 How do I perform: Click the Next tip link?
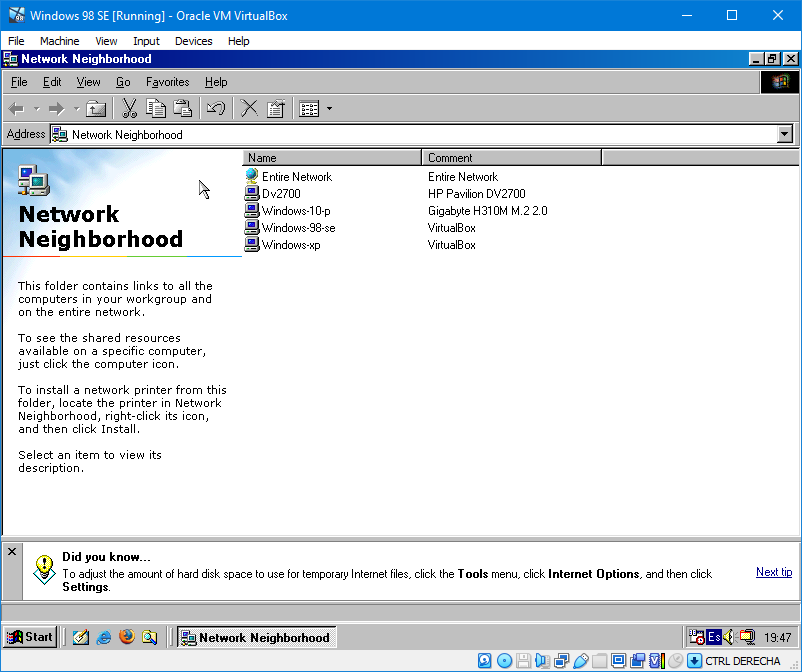773,572
